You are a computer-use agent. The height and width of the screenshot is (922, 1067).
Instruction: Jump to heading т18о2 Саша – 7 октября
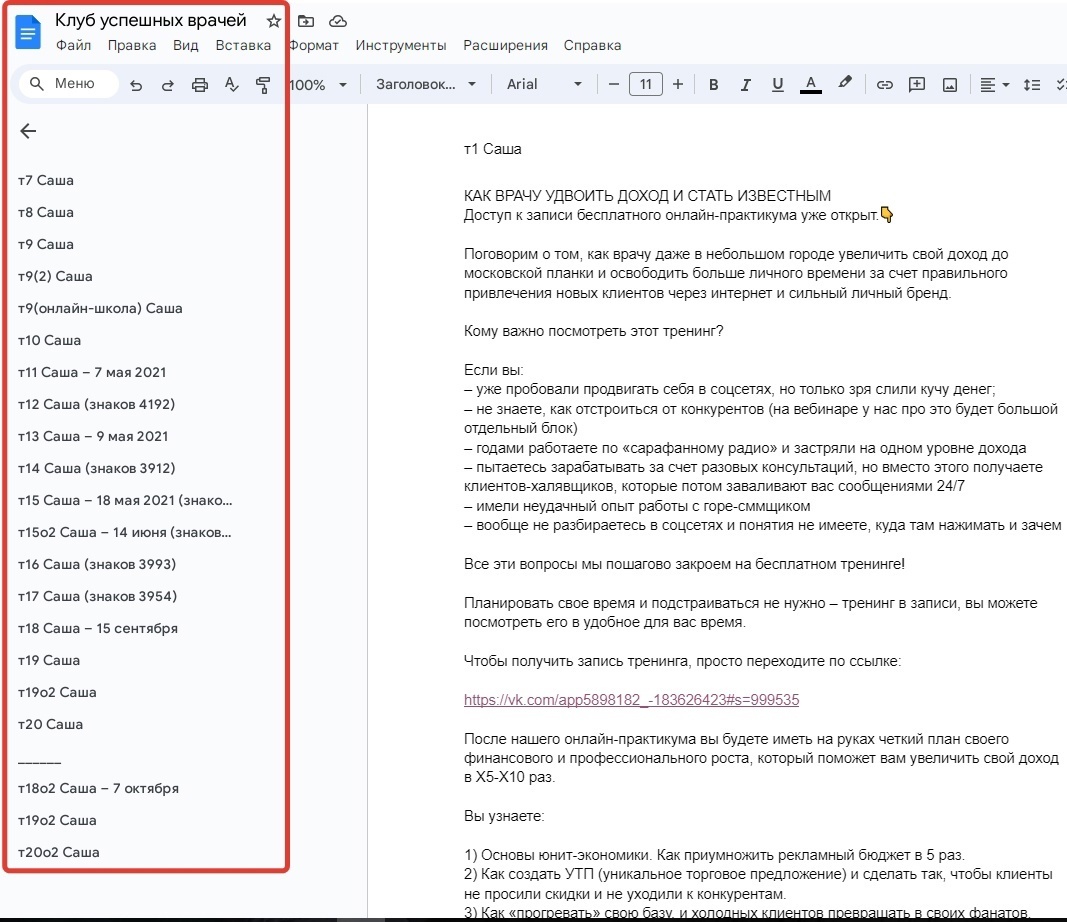98,788
